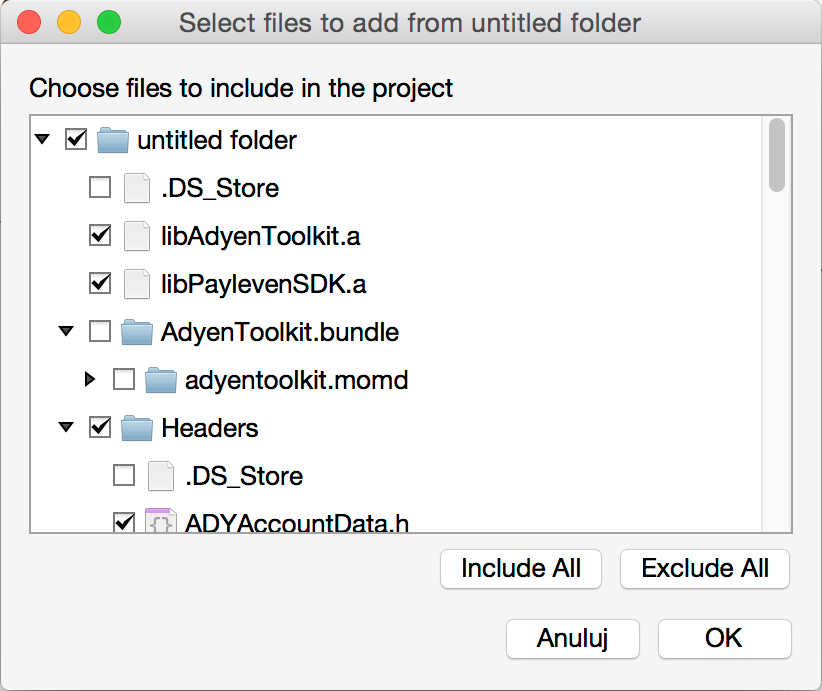
Task: Click the file icon beside libAdyenToolkit.a
Action: pos(137,236)
